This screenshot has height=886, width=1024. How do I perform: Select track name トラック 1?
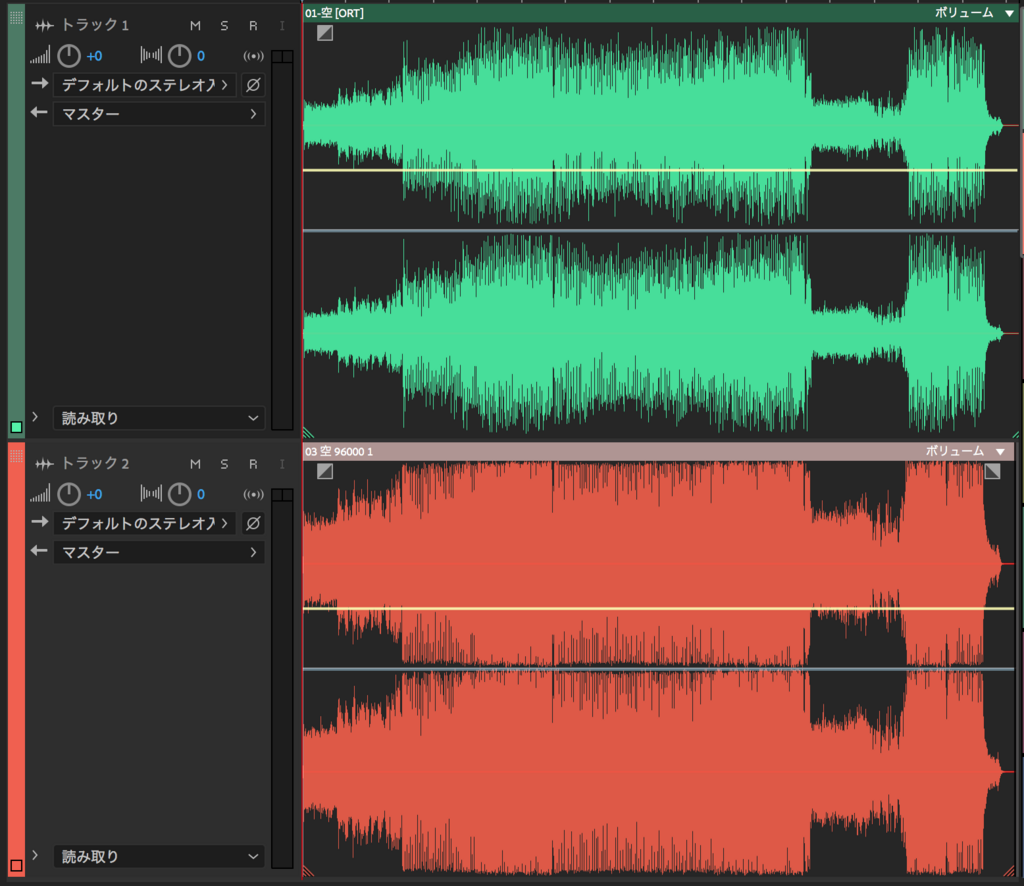(x=95, y=25)
